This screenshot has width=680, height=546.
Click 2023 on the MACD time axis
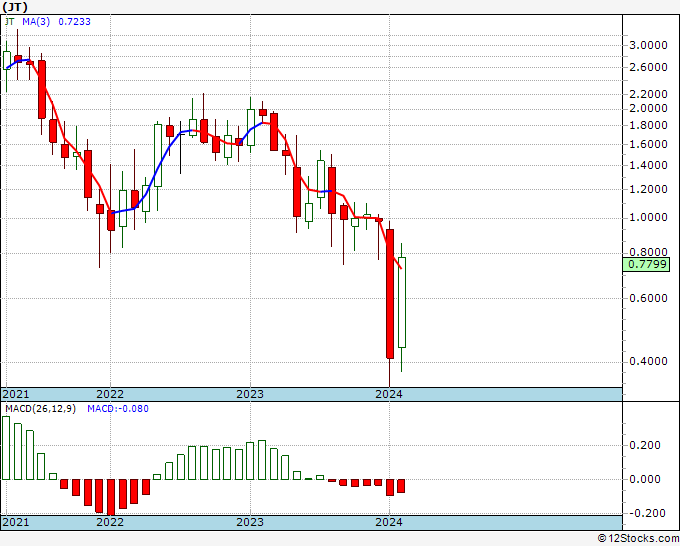250,522
